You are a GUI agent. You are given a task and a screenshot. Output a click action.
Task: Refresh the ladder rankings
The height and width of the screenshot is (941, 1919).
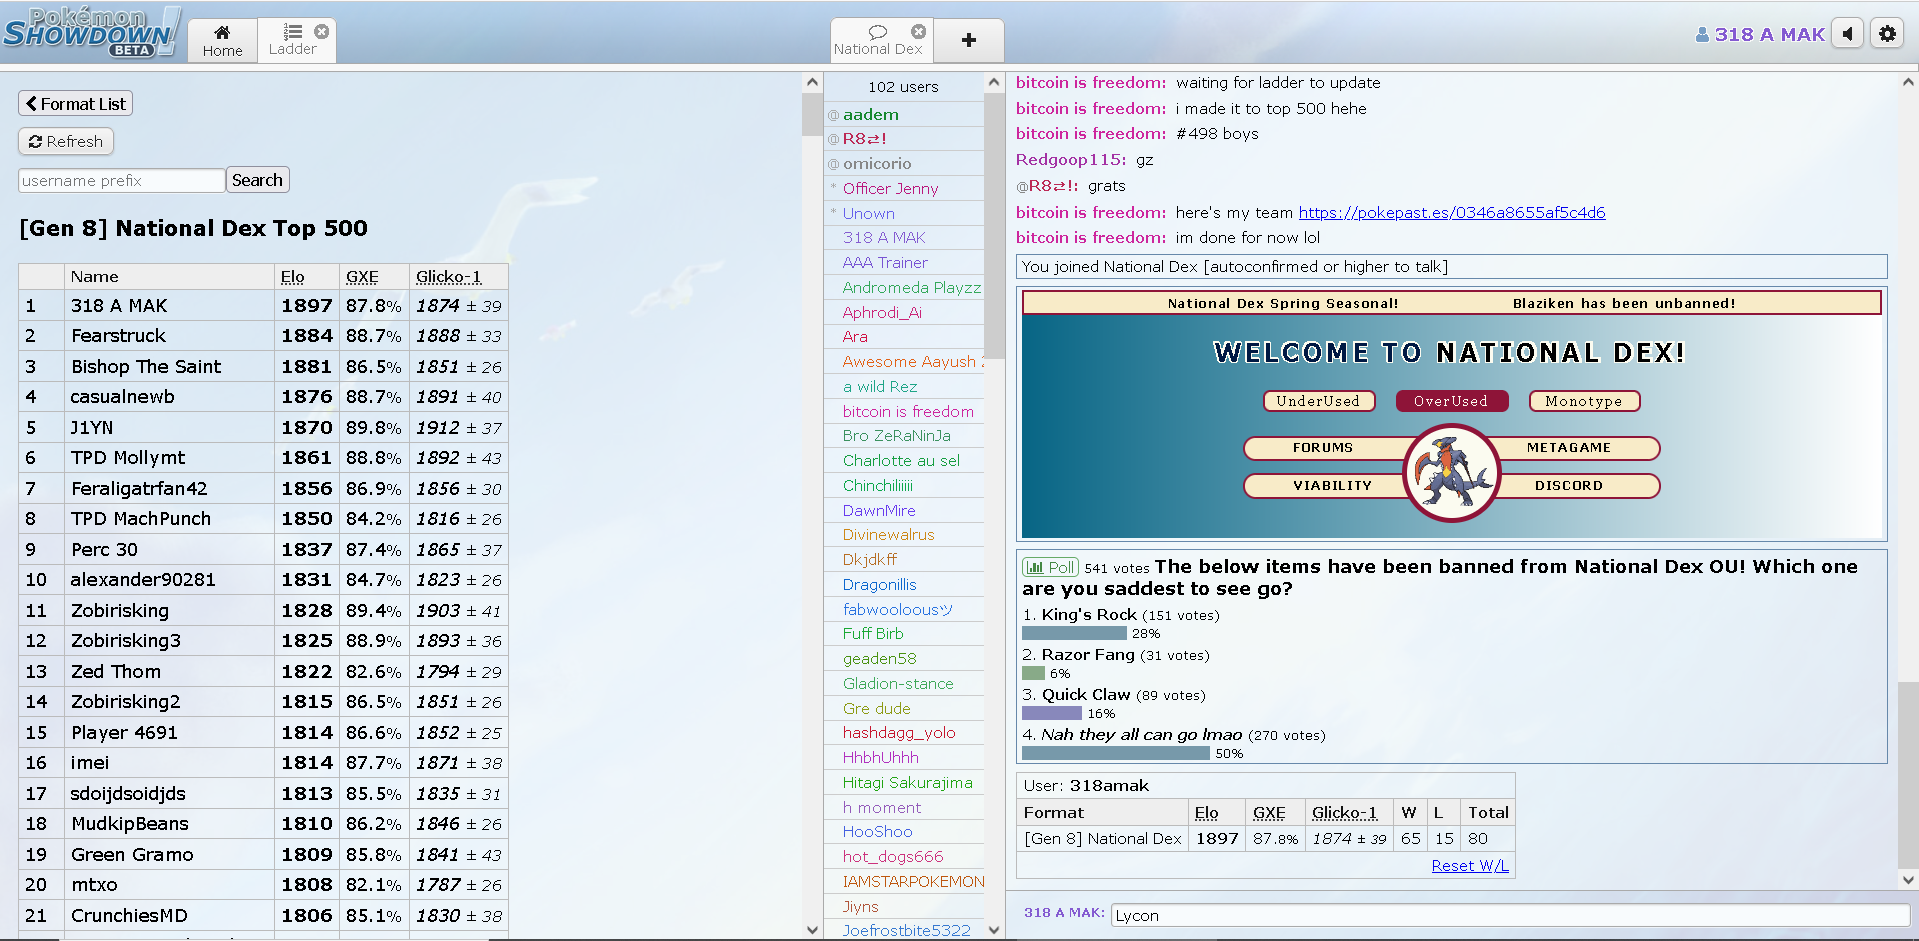(66, 142)
